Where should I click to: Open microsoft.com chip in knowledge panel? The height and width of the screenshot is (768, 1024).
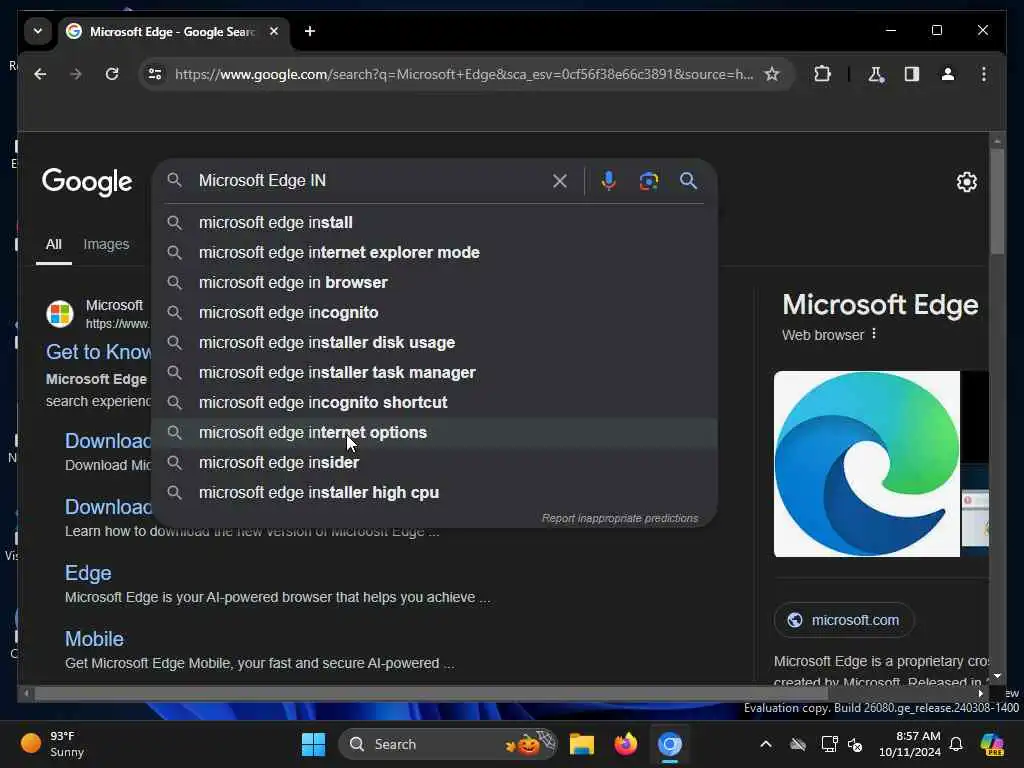click(844, 620)
